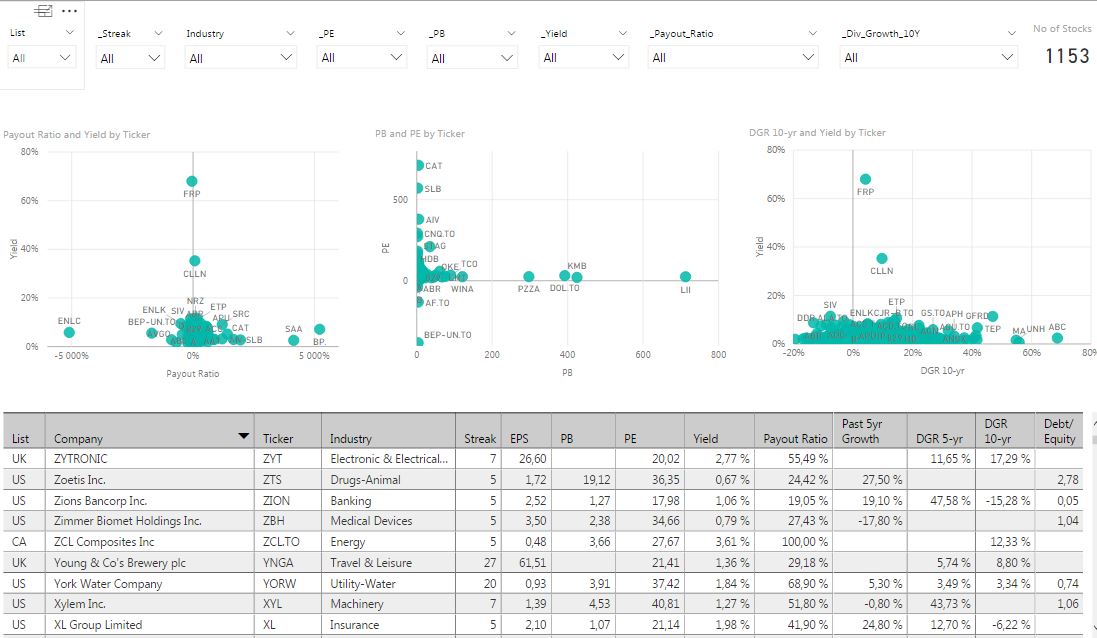Screen dimensions: 1097x638
Task: Select the CLLN point in DGR 10-yr chart
Action: coord(879,258)
